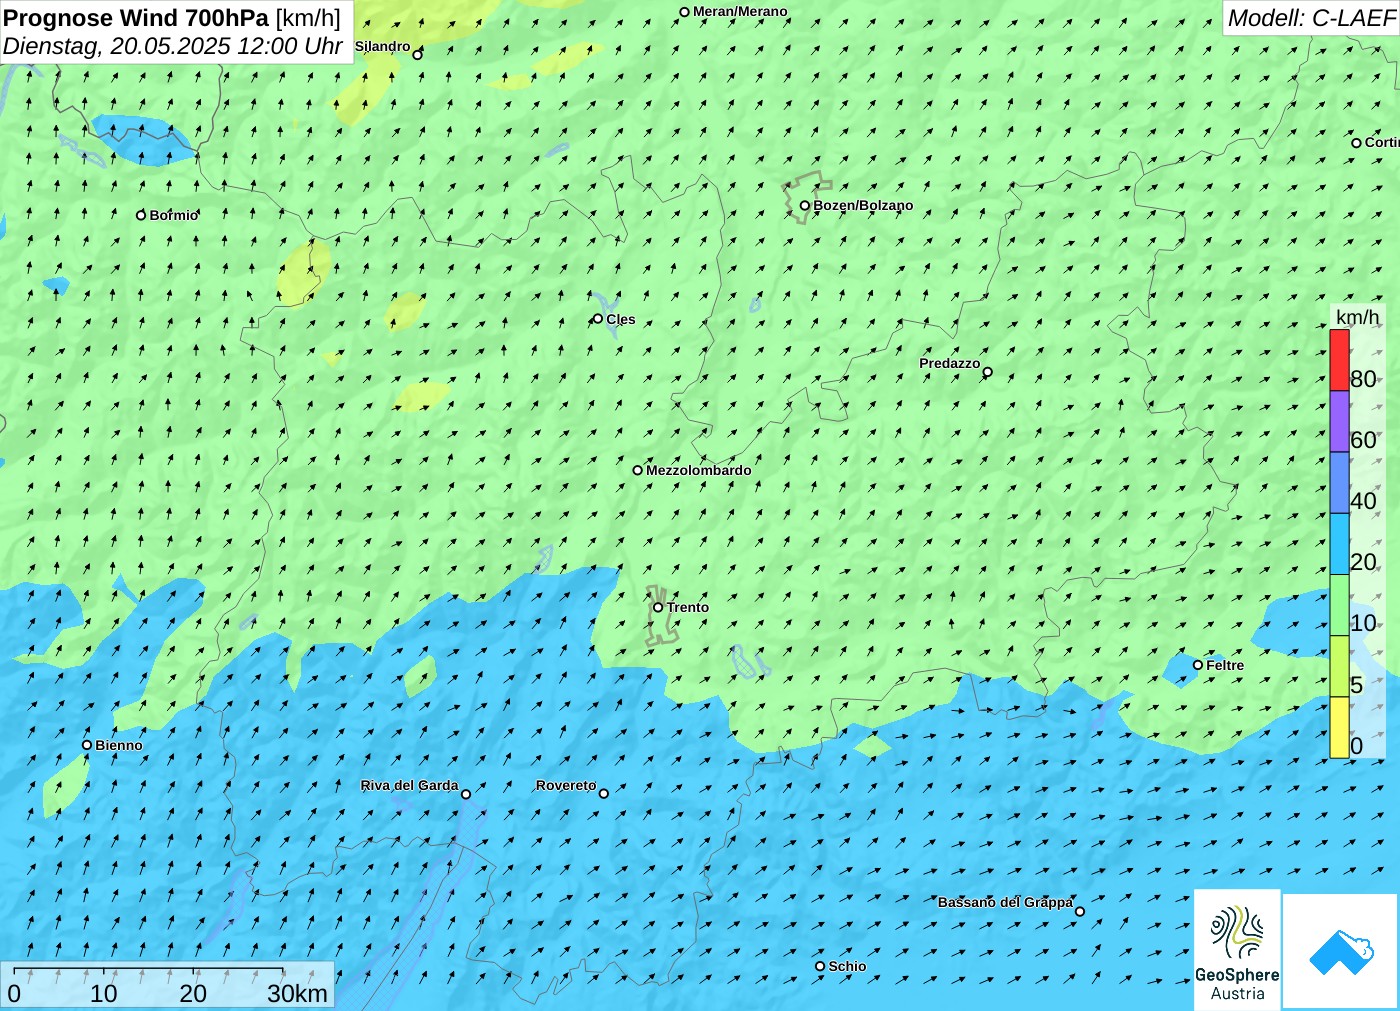Viewport: 1400px width, 1011px height.
Task: Pick the Silandro location marker circle
Action: click(417, 55)
